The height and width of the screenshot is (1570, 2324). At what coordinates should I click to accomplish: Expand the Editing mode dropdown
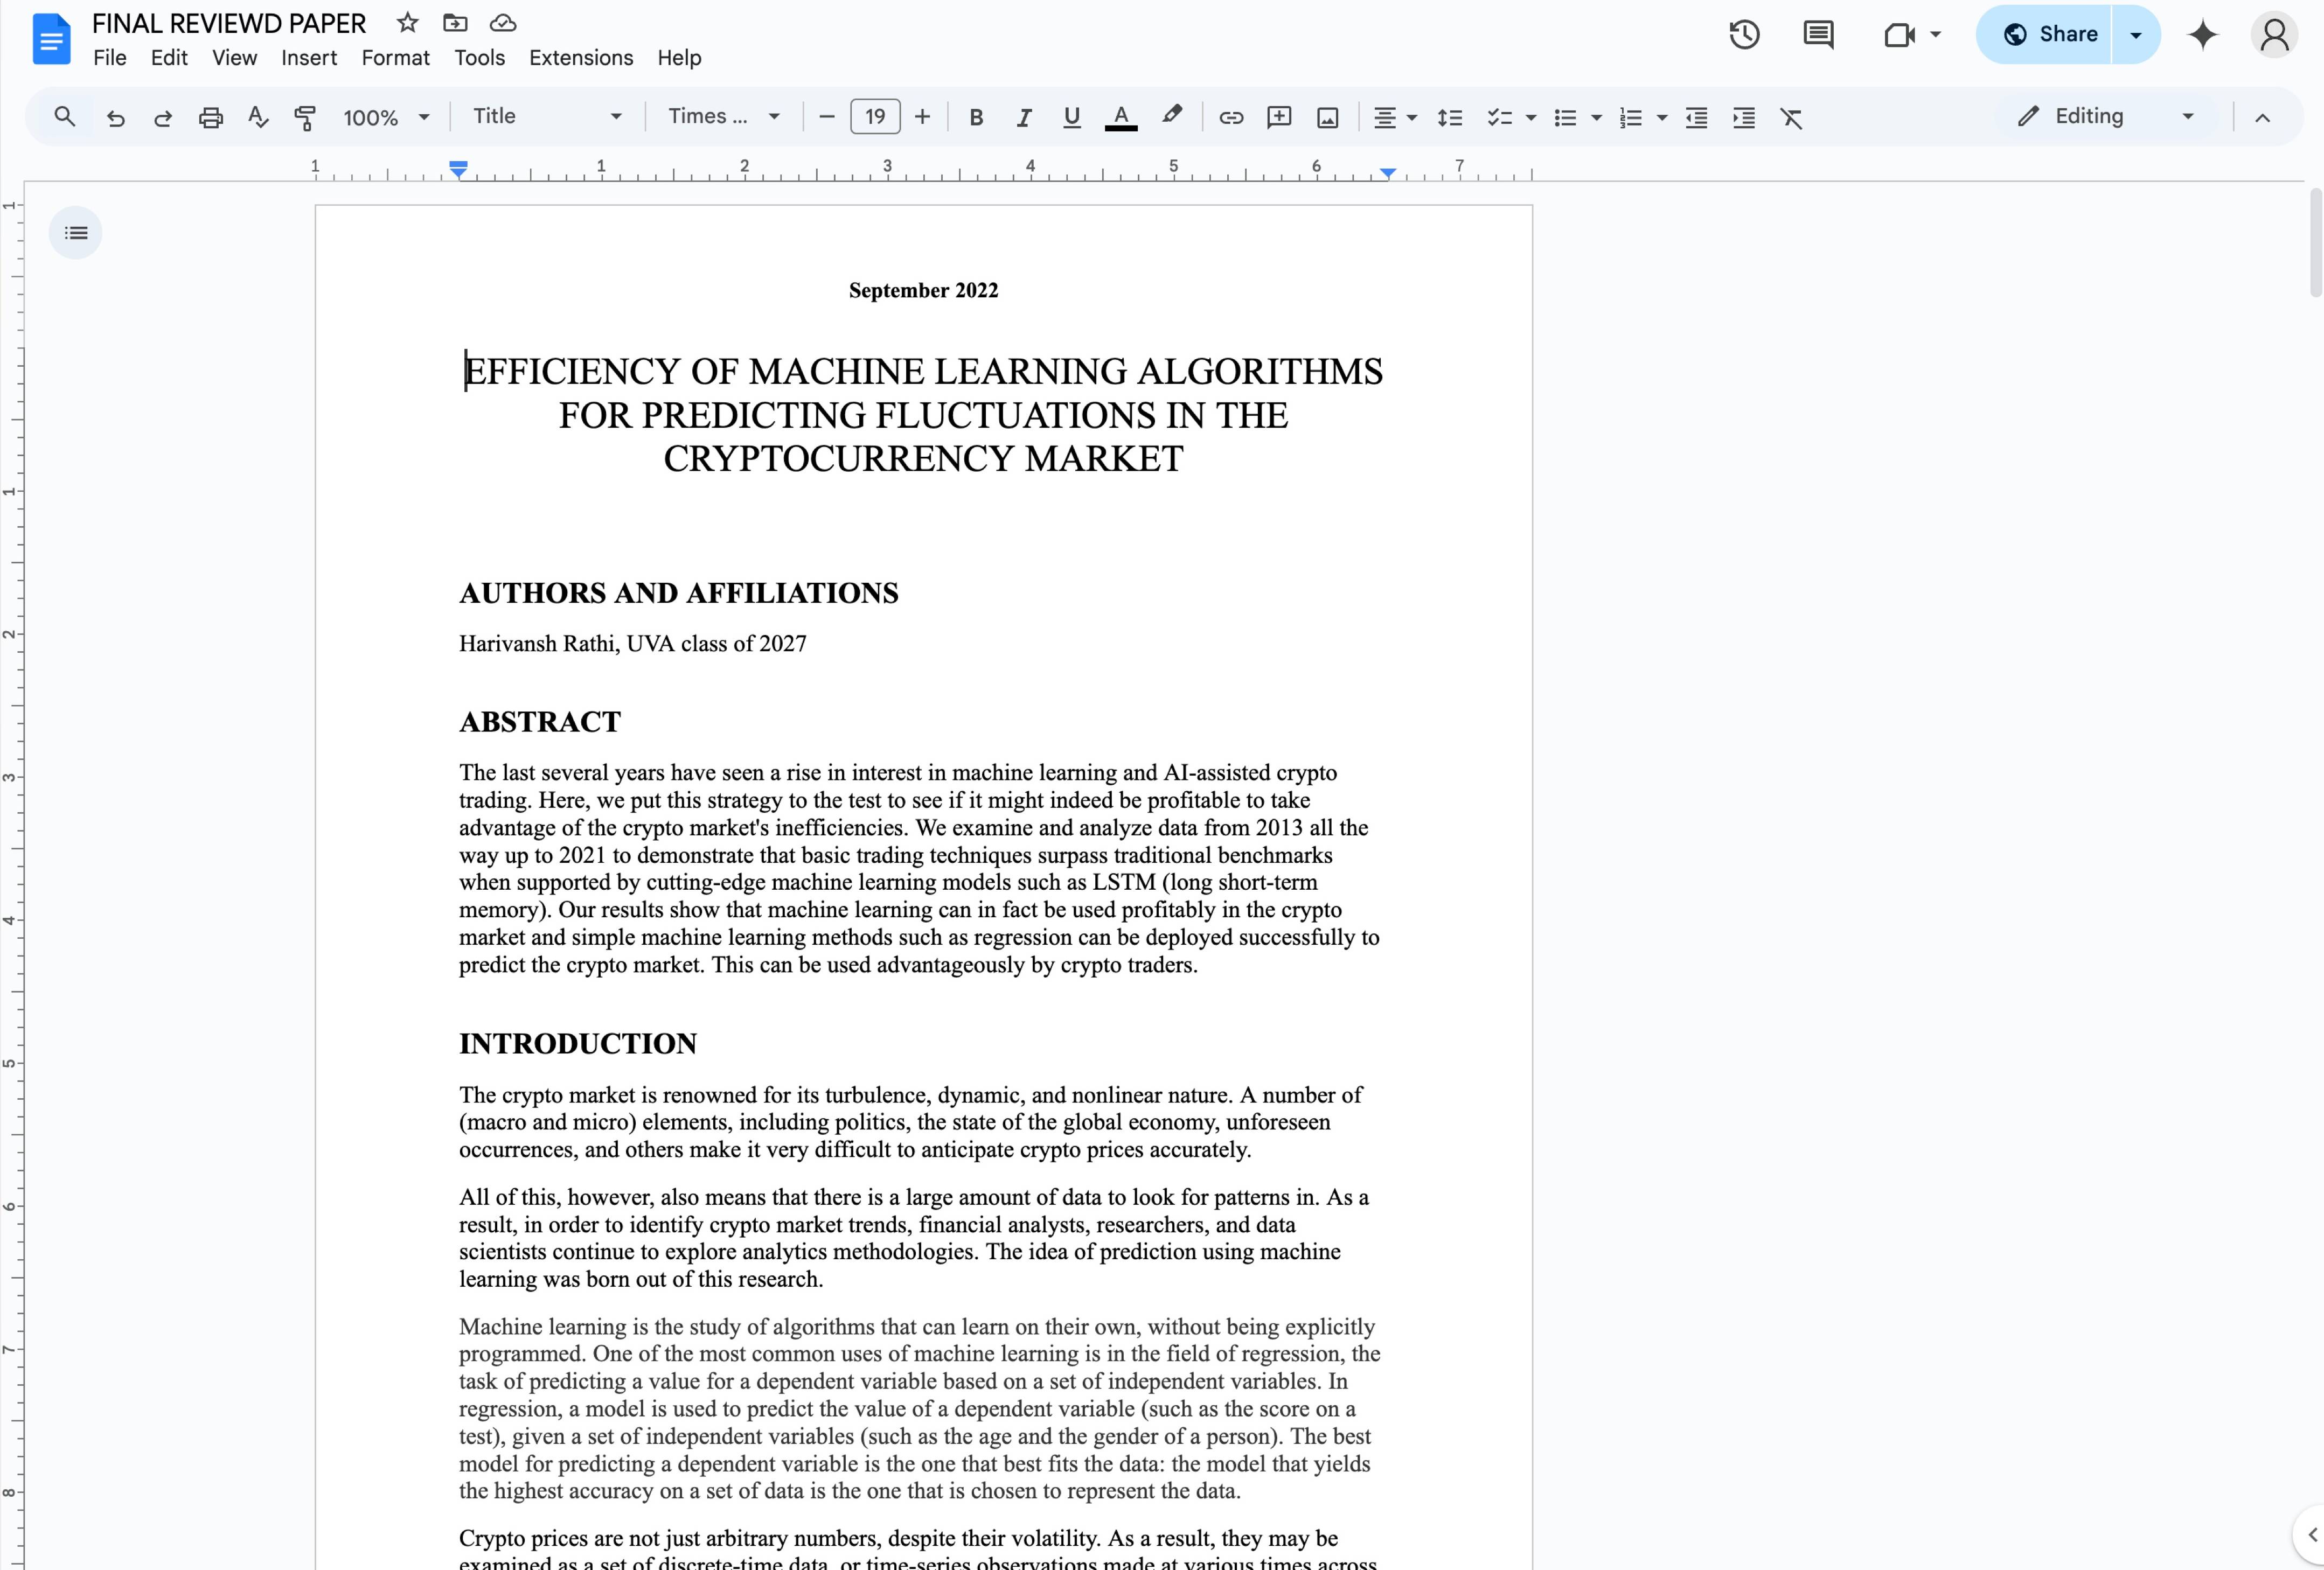(2106, 117)
